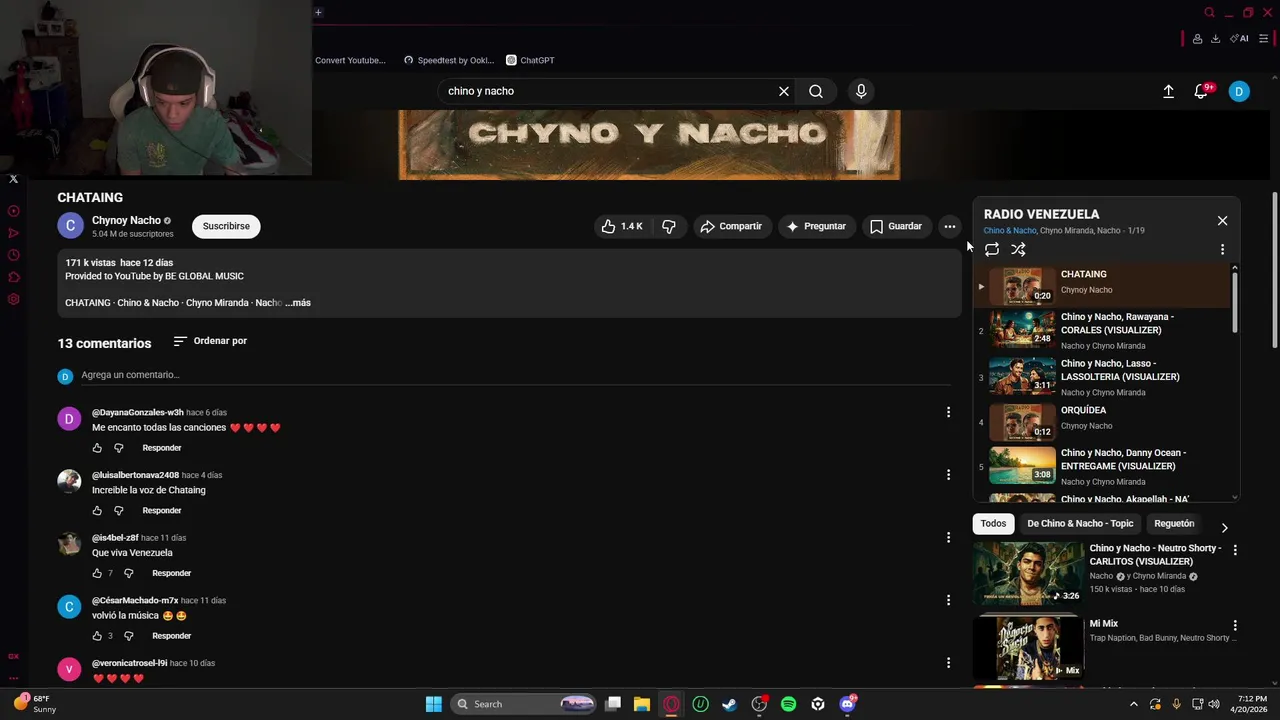
Task: Show more filter chips with the right arrow
Action: pyautogui.click(x=1224, y=527)
